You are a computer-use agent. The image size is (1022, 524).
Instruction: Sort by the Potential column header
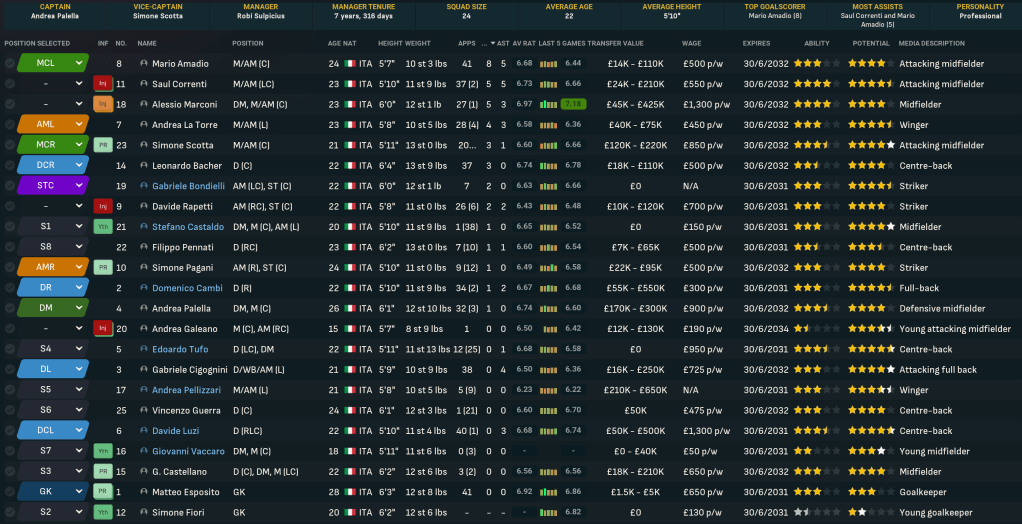[x=870, y=44]
